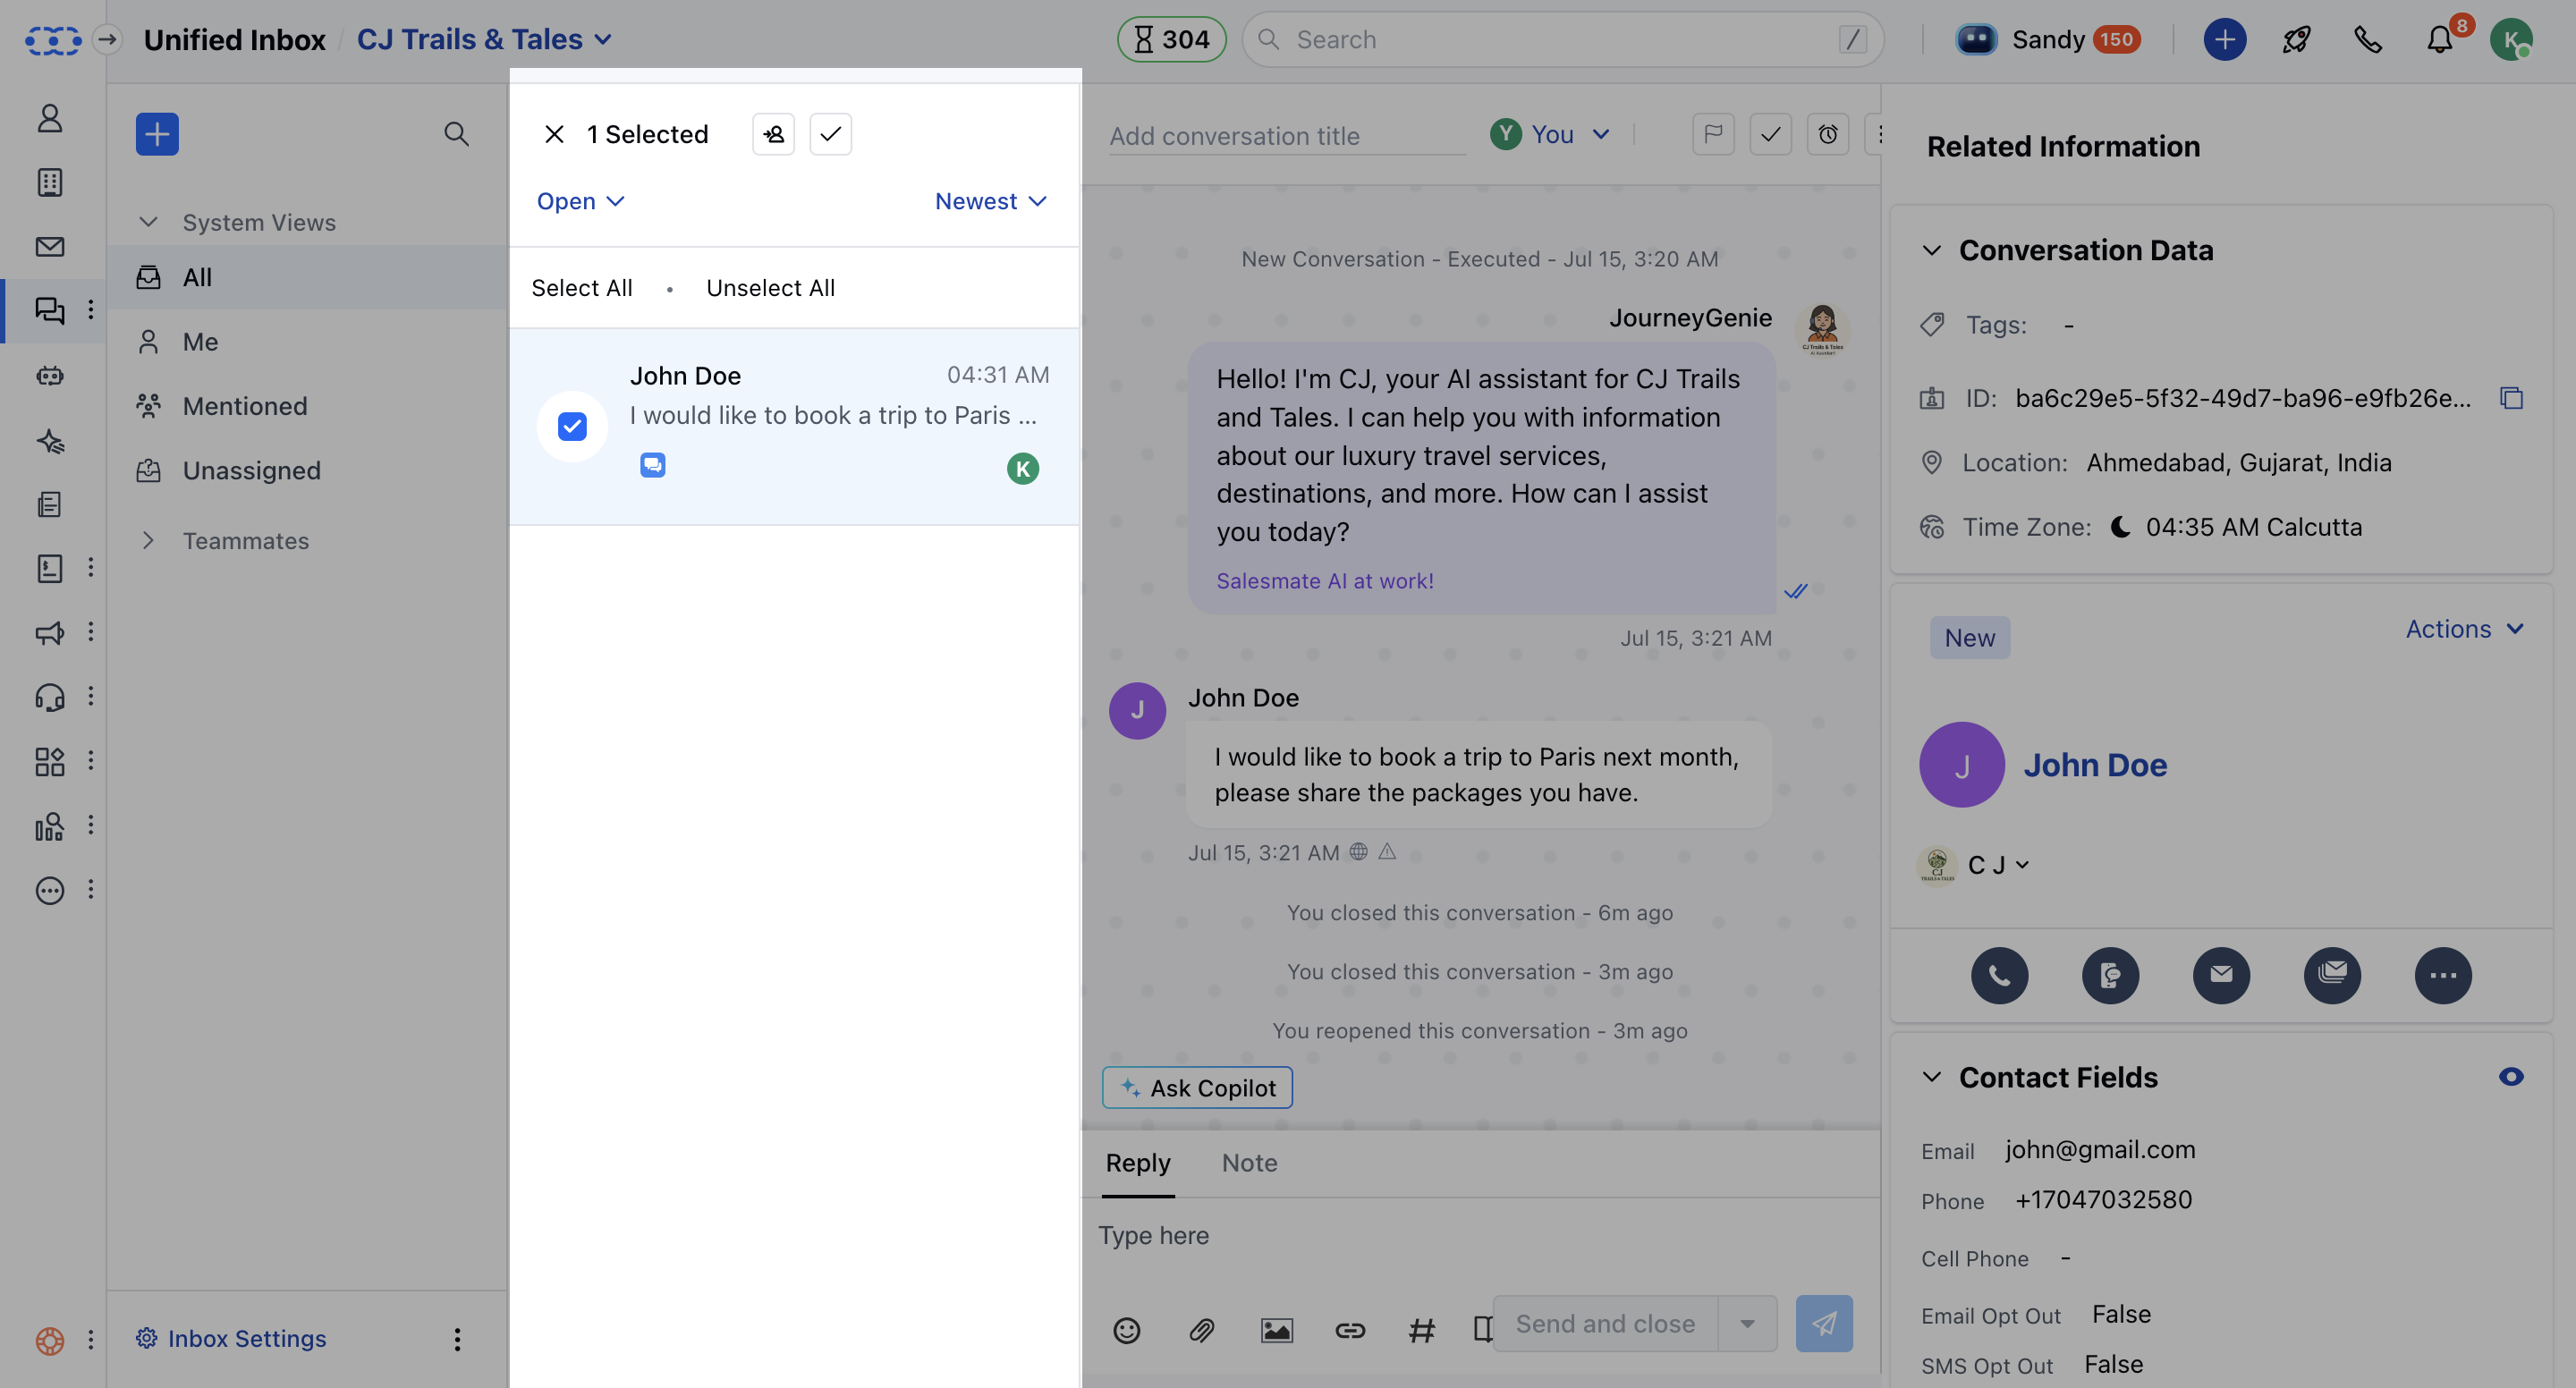This screenshot has height=1388, width=2576.
Task: Click the Search field in top bar
Action: point(1563,39)
